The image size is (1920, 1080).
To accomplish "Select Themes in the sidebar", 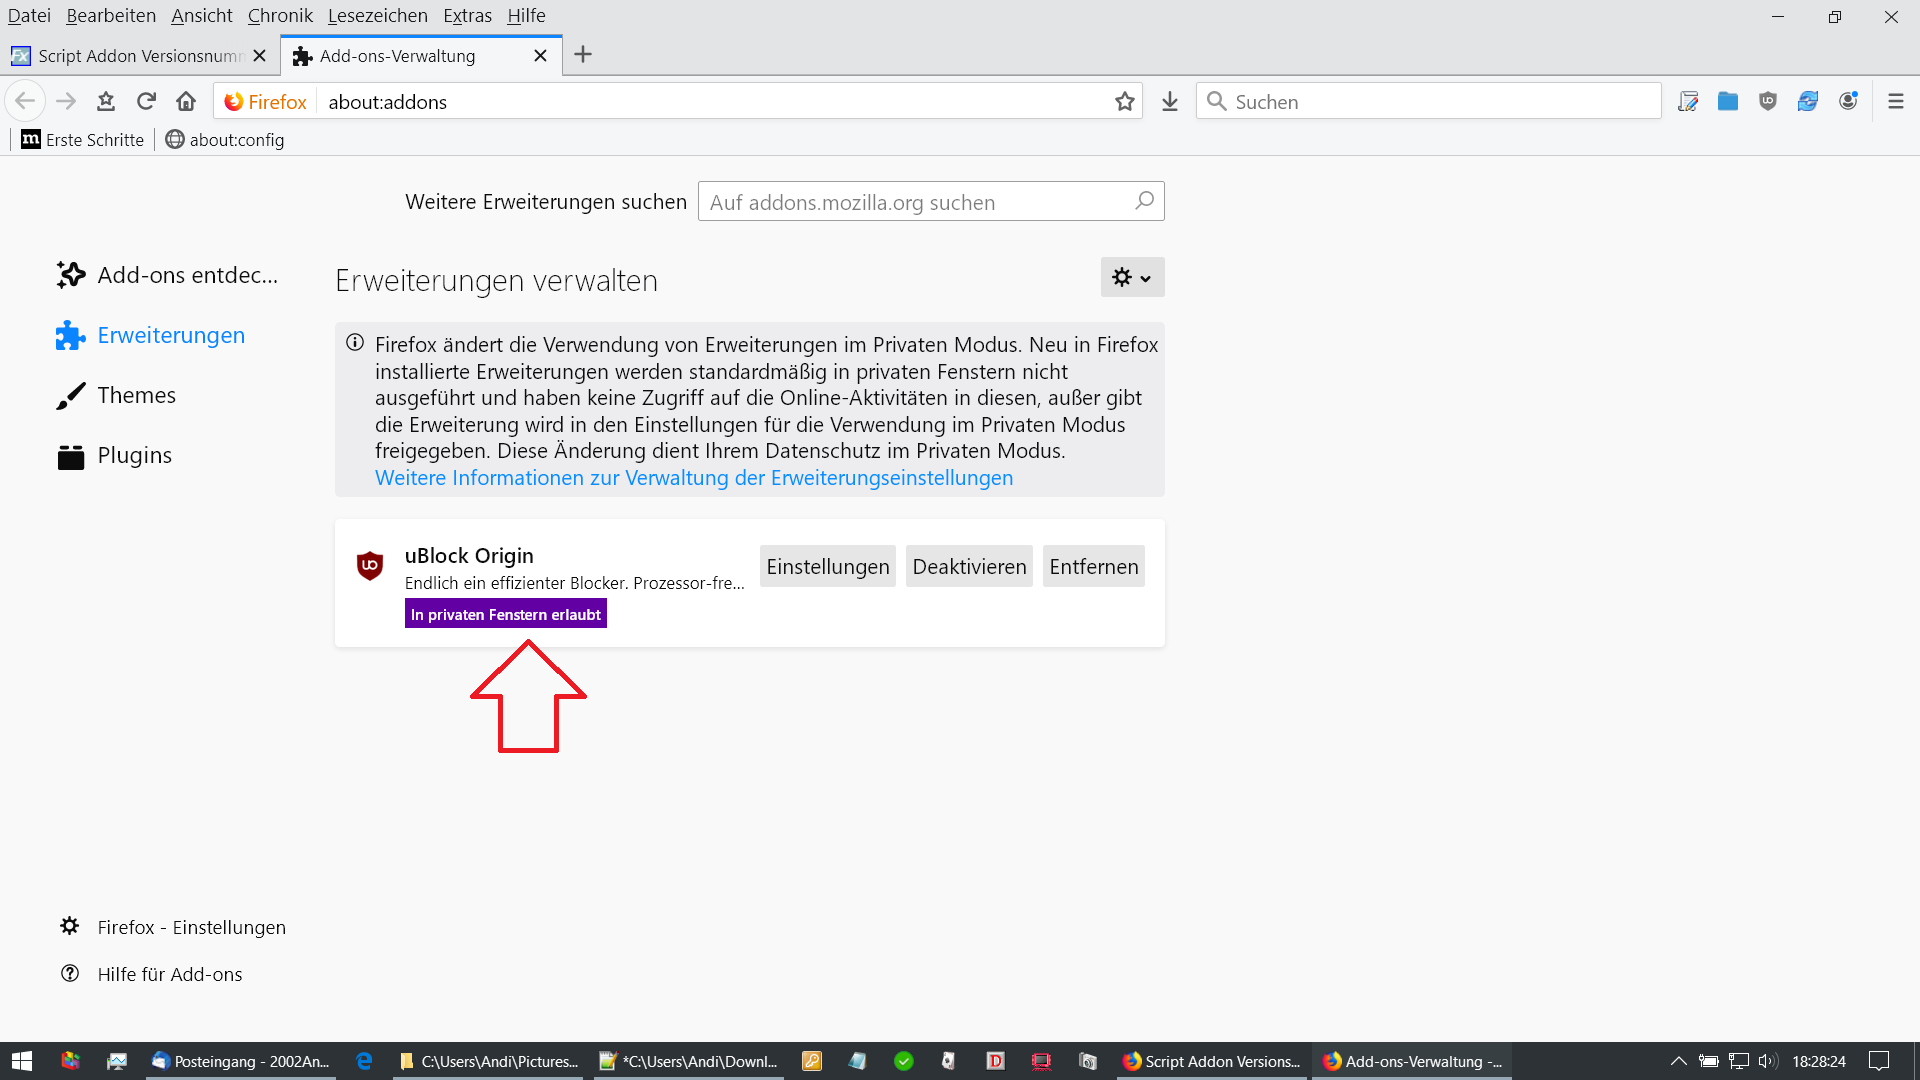I will 136,395.
